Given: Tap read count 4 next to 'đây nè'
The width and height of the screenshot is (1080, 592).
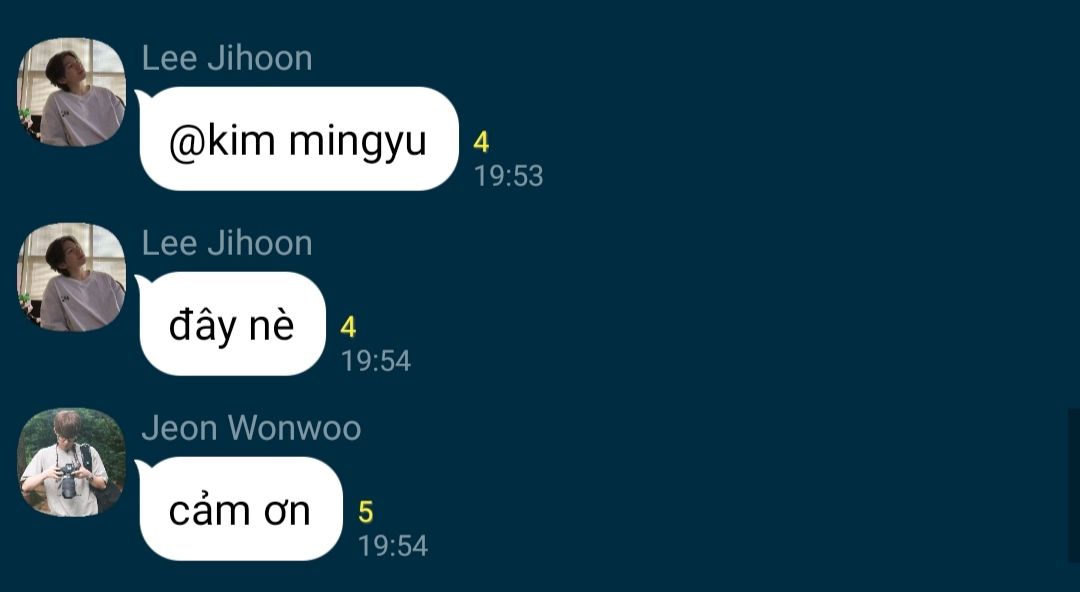Looking at the screenshot, I should coord(349,327).
